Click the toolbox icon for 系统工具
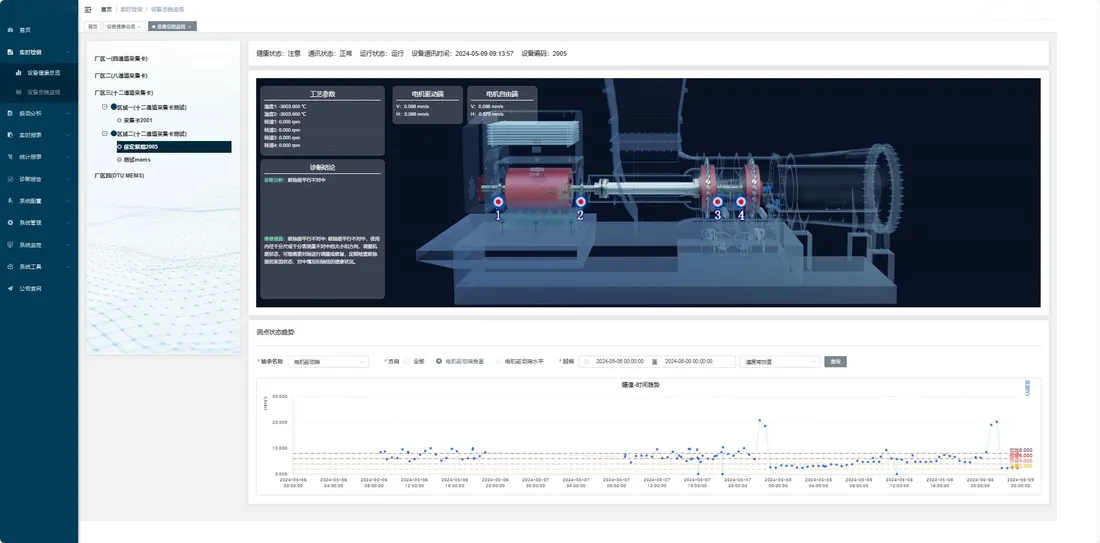This screenshot has height=543, width=1100. pos(10,267)
